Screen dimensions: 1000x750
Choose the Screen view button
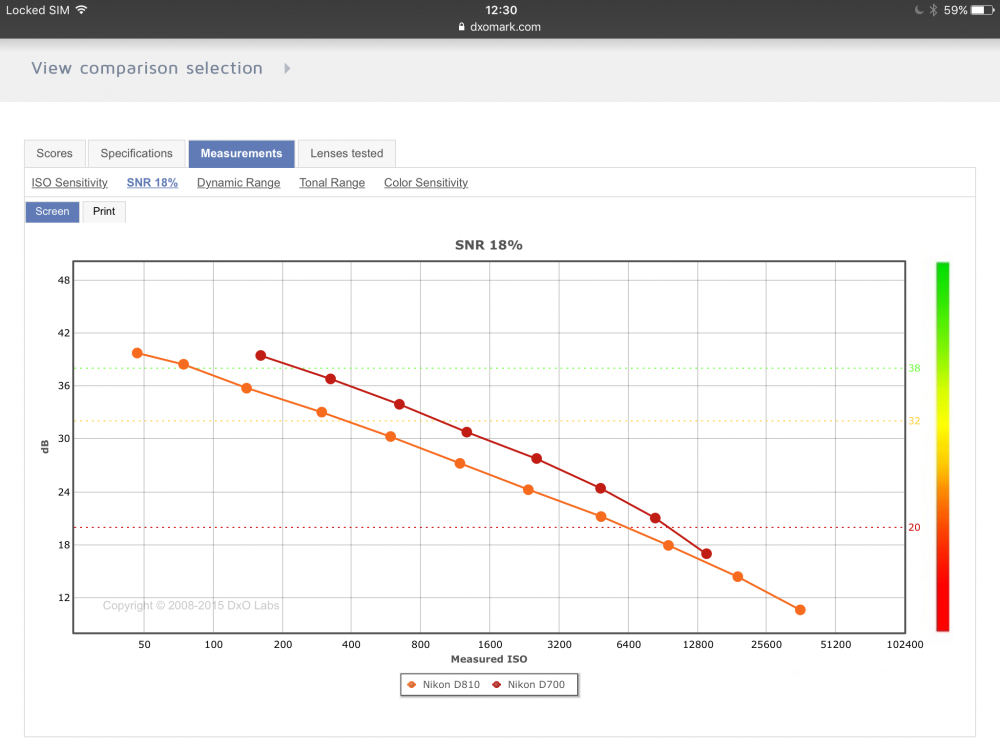tap(52, 212)
